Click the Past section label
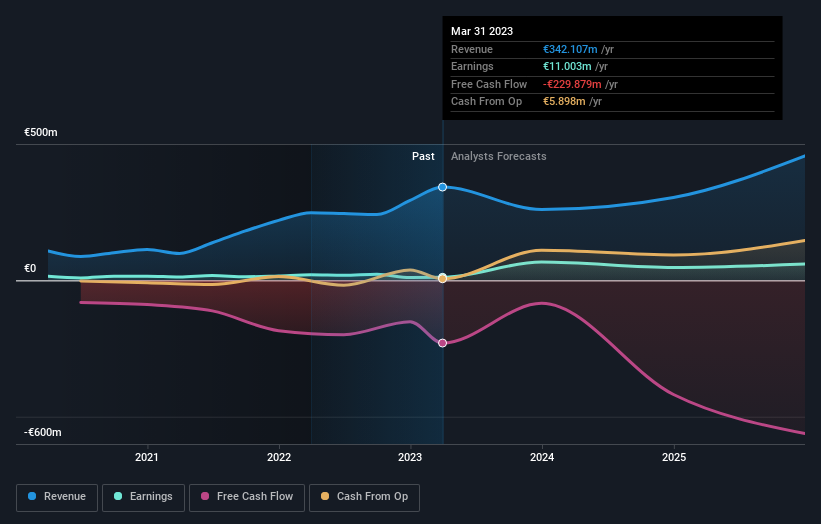This screenshot has width=821, height=524. (423, 157)
